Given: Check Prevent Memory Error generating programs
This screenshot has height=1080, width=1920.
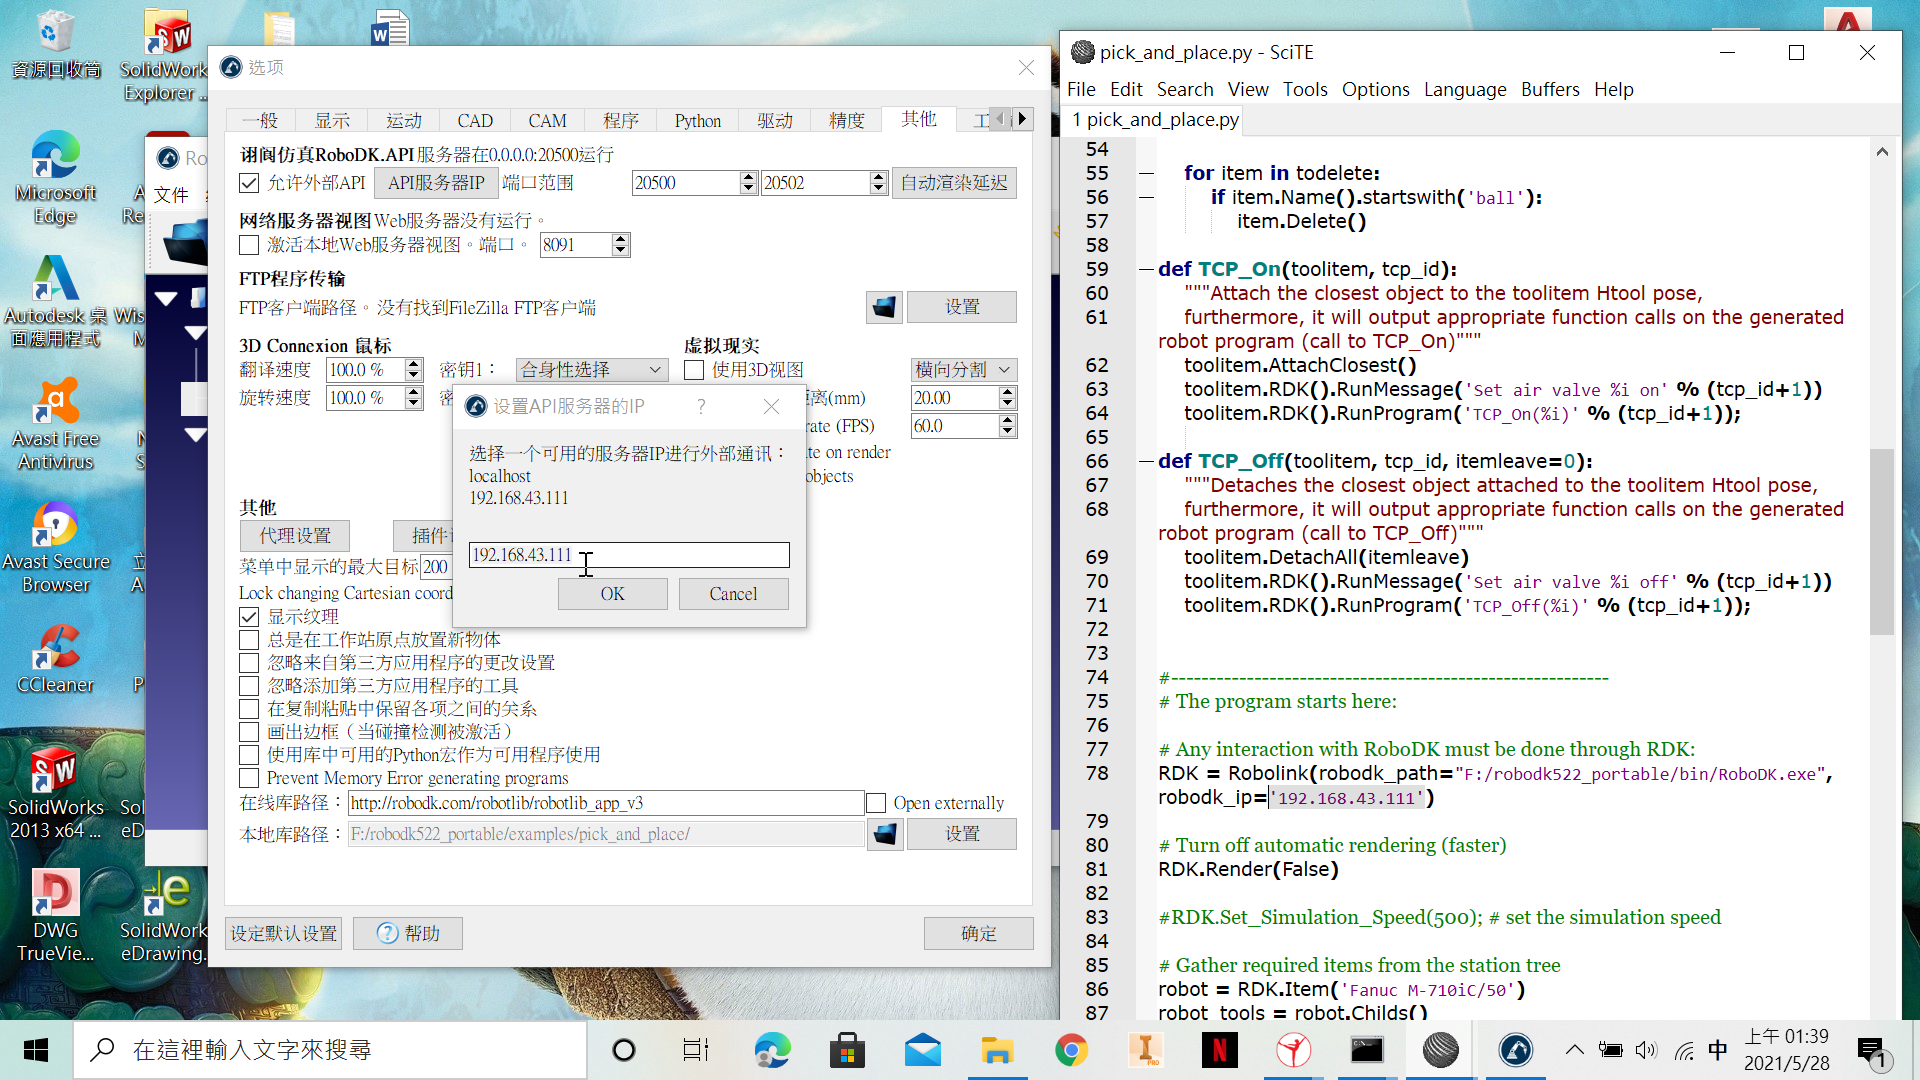Looking at the screenshot, I should 249,778.
